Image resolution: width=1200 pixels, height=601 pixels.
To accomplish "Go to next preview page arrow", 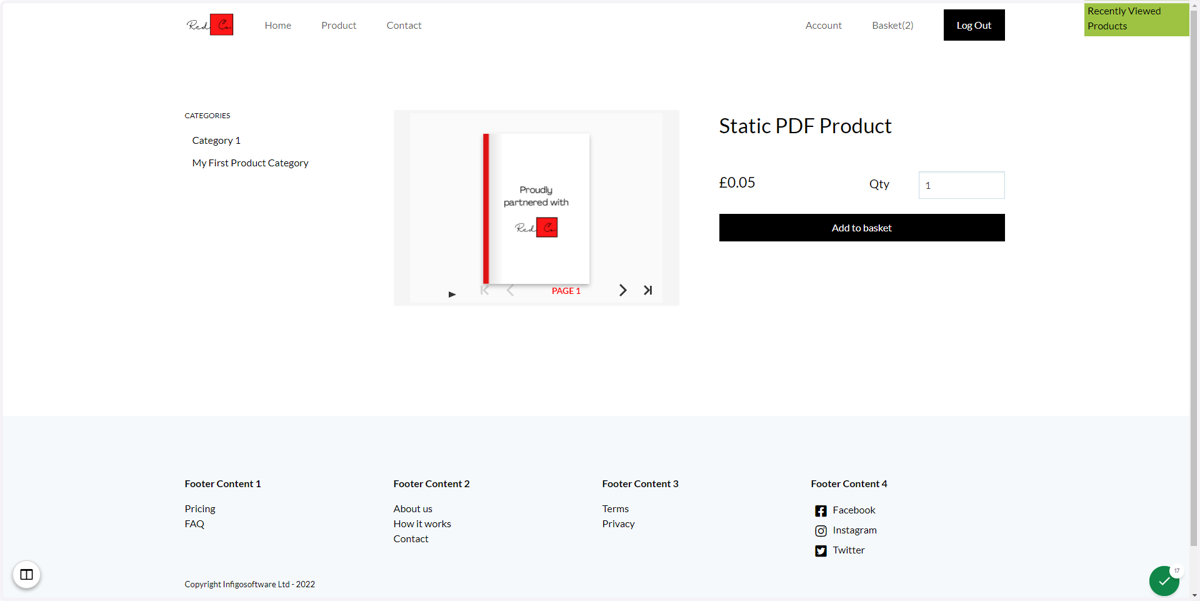I will (623, 290).
